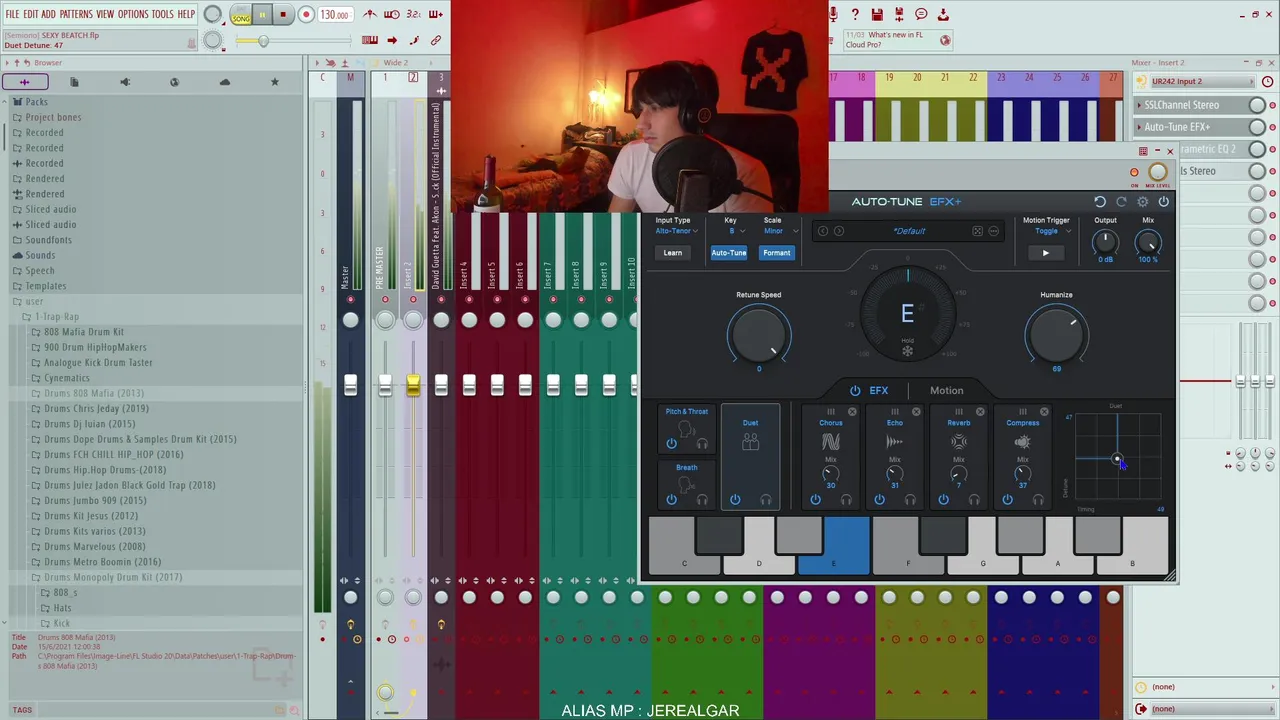Collapse the Drums Monopoly Drum Kit folder

(x=113, y=577)
